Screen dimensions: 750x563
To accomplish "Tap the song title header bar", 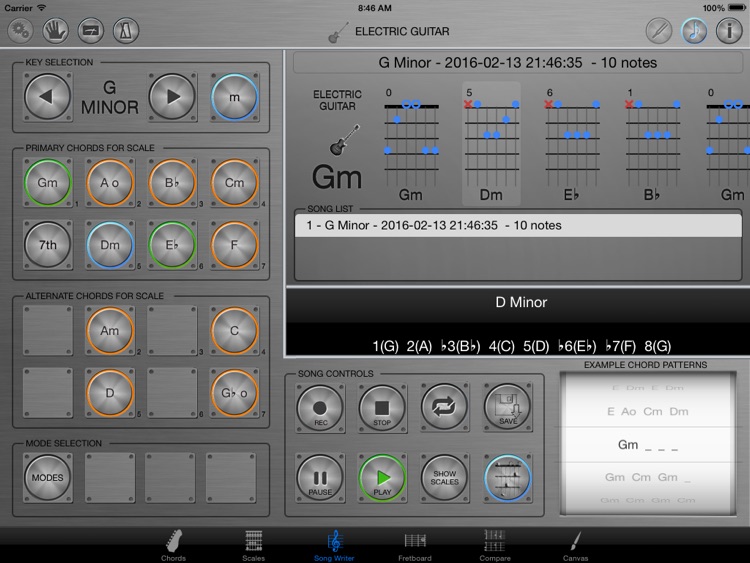I will pyautogui.click(x=518, y=63).
